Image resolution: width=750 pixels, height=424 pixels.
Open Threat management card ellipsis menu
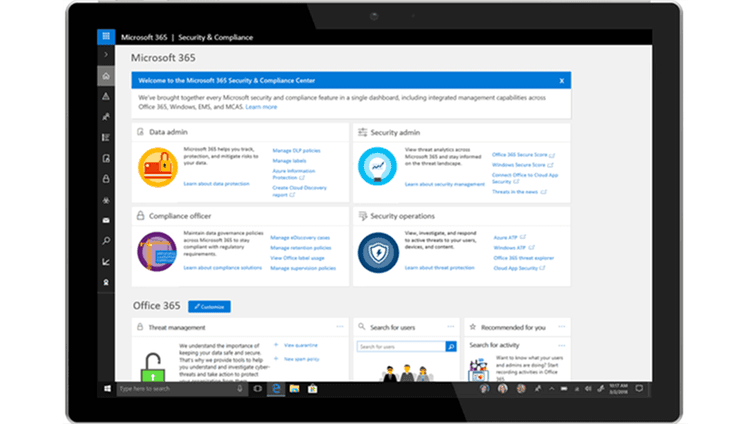pyautogui.click(x=340, y=327)
